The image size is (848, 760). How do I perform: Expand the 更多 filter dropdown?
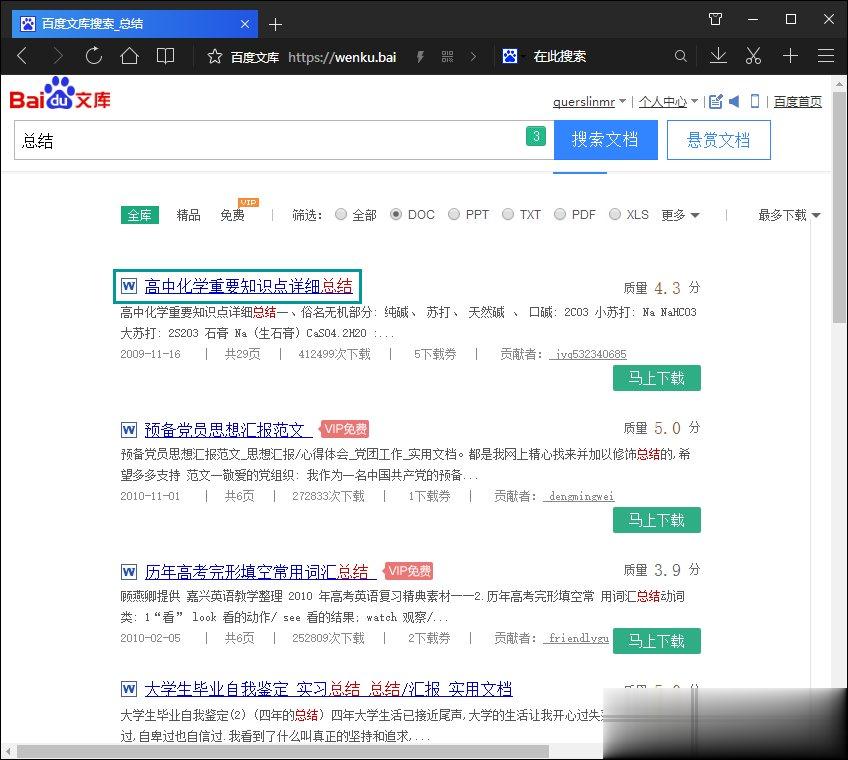click(x=680, y=215)
